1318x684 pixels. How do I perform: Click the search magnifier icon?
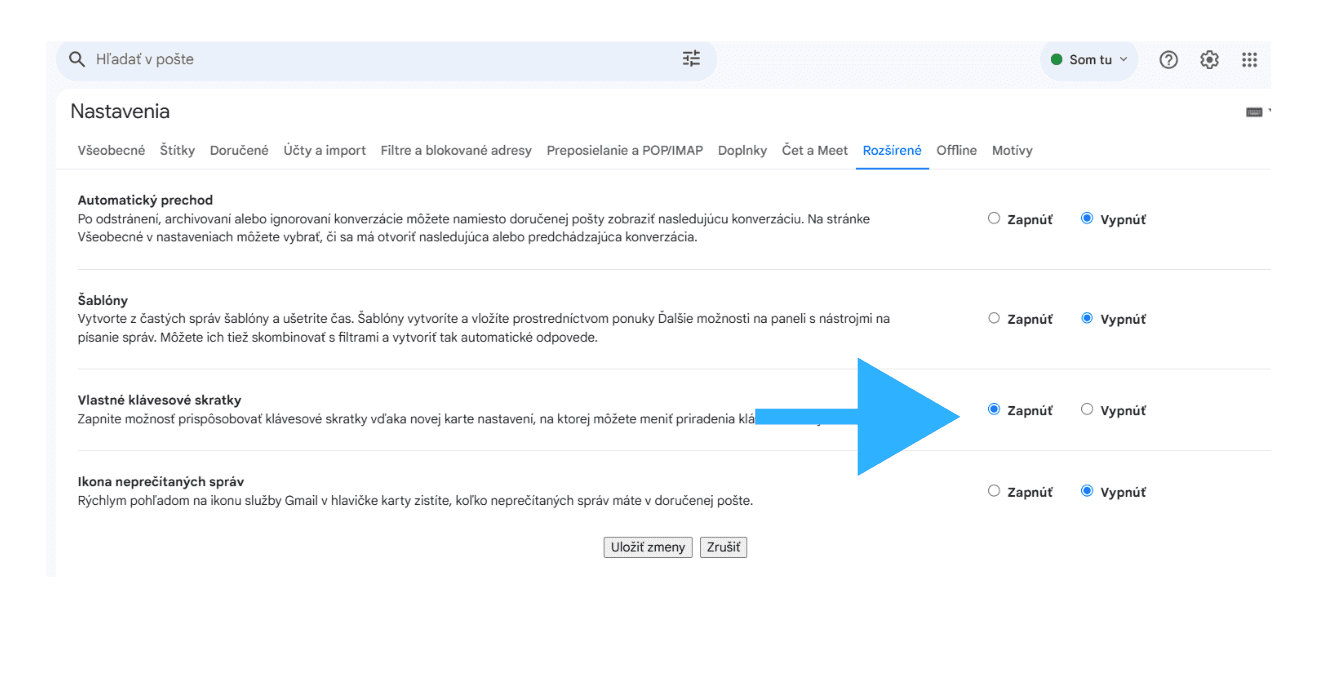(77, 60)
